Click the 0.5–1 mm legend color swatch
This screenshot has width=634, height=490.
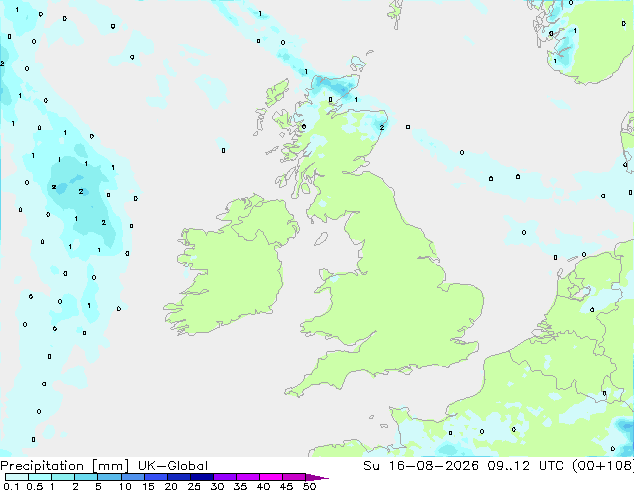[x=40, y=477]
